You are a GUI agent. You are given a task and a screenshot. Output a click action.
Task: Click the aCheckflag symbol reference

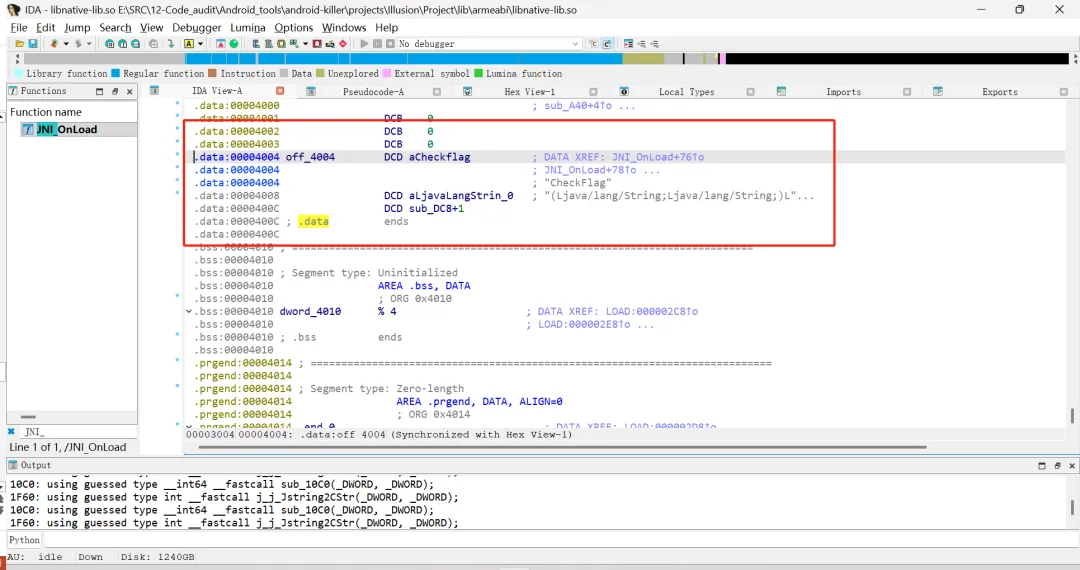click(x=439, y=157)
